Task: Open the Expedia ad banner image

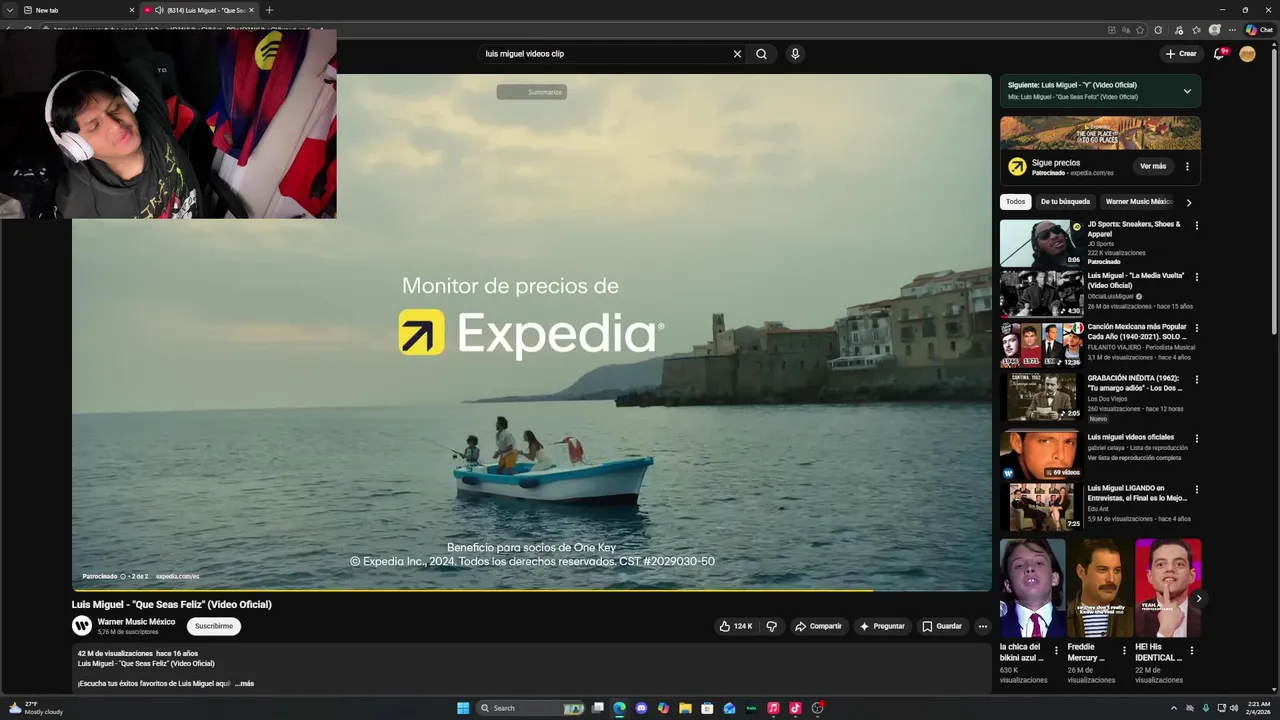Action: [x=1100, y=133]
